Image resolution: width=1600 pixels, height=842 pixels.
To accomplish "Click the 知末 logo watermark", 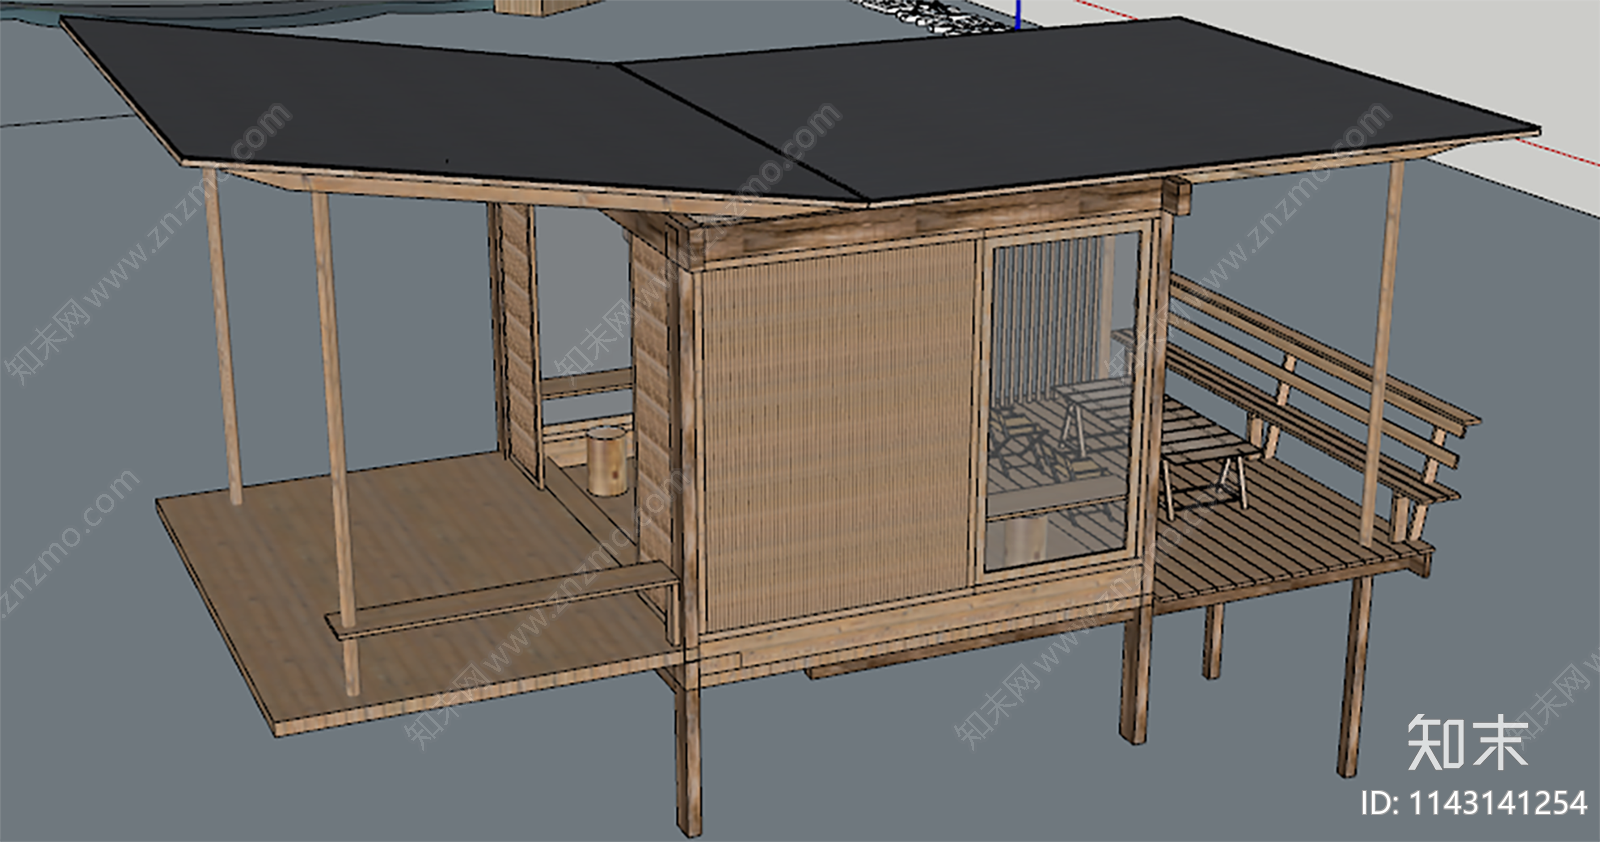I will click(1467, 742).
